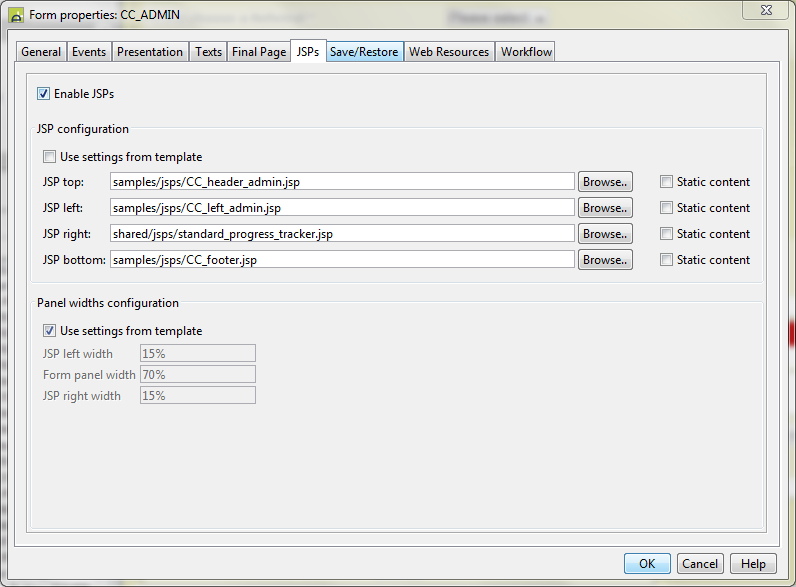Browse for the JSP bottom file
Viewport: 796px width, 587px height.
[x=605, y=260]
